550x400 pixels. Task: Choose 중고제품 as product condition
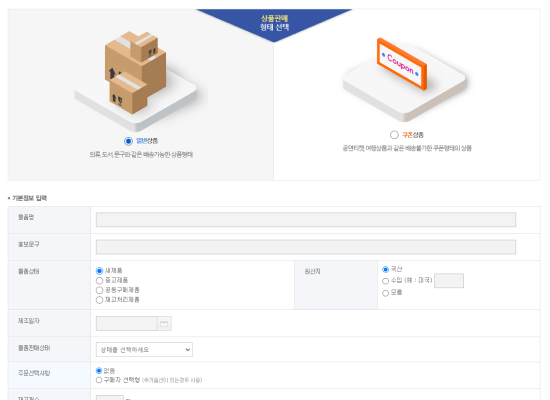pyautogui.click(x=99, y=280)
